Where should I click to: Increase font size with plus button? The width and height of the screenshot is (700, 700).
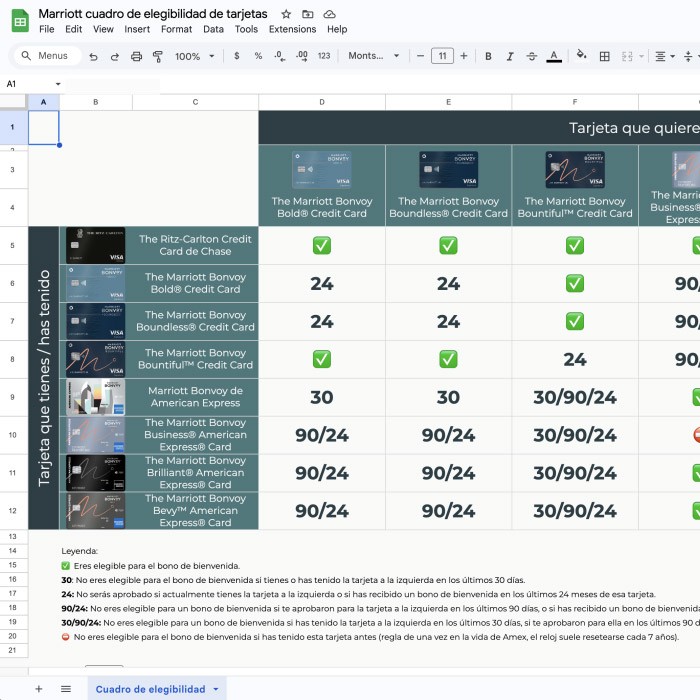464,56
